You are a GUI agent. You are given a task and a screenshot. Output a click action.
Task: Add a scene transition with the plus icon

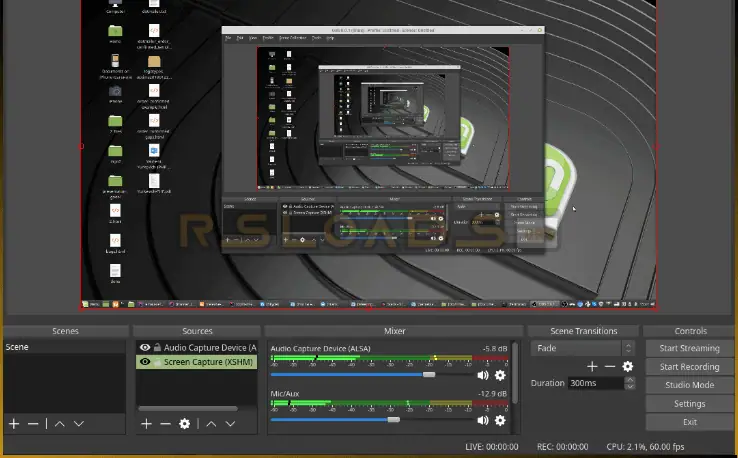(592, 366)
